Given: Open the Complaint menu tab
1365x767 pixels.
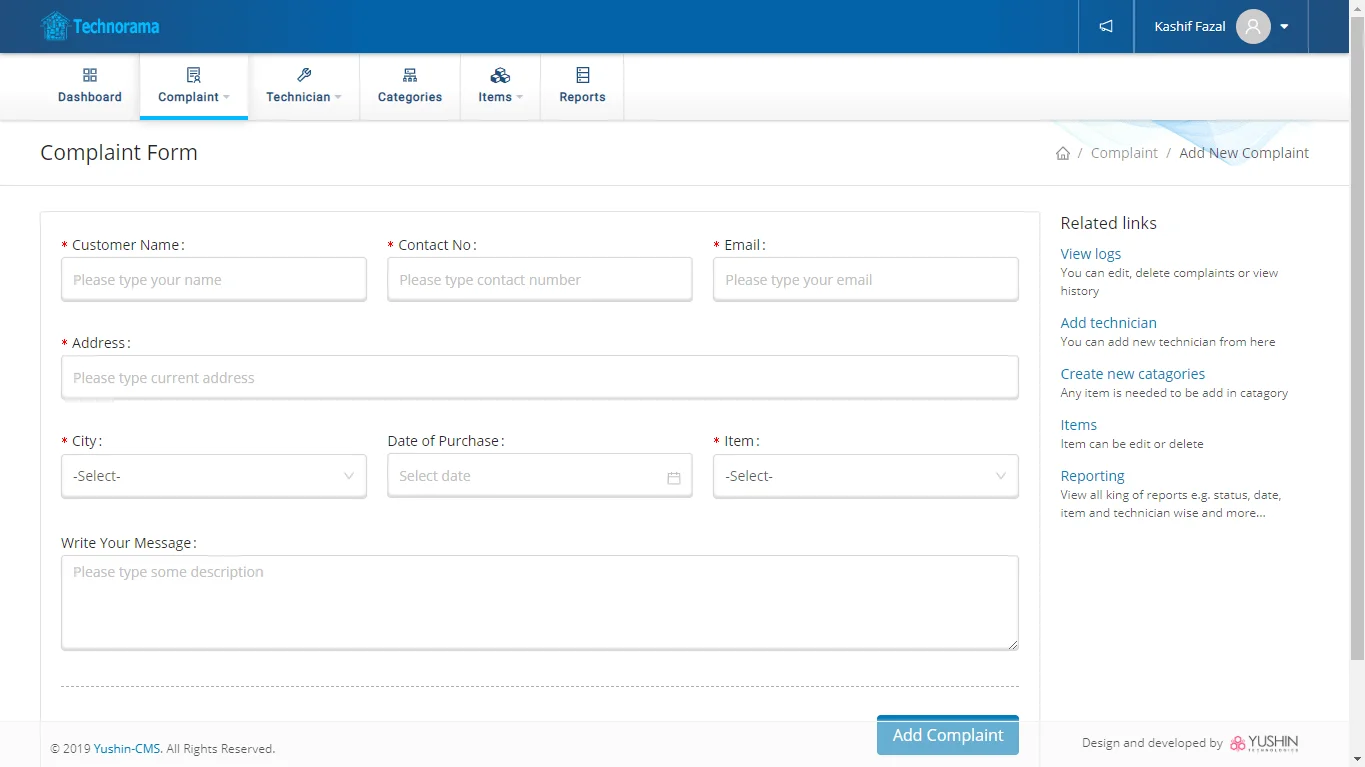Looking at the screenshot, I should (193, 87).
